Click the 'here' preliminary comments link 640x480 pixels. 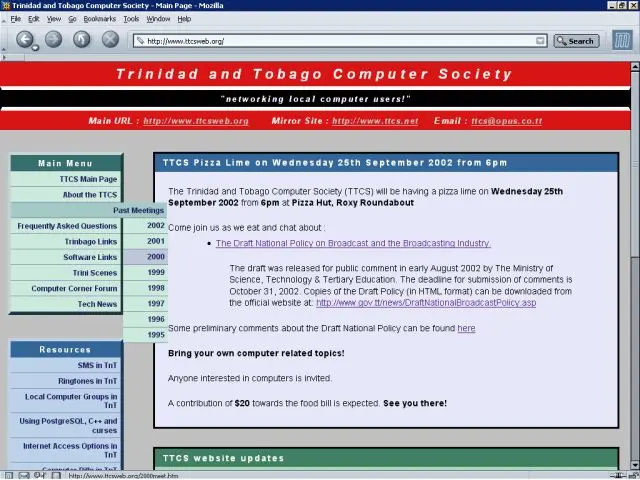point(466,328)
